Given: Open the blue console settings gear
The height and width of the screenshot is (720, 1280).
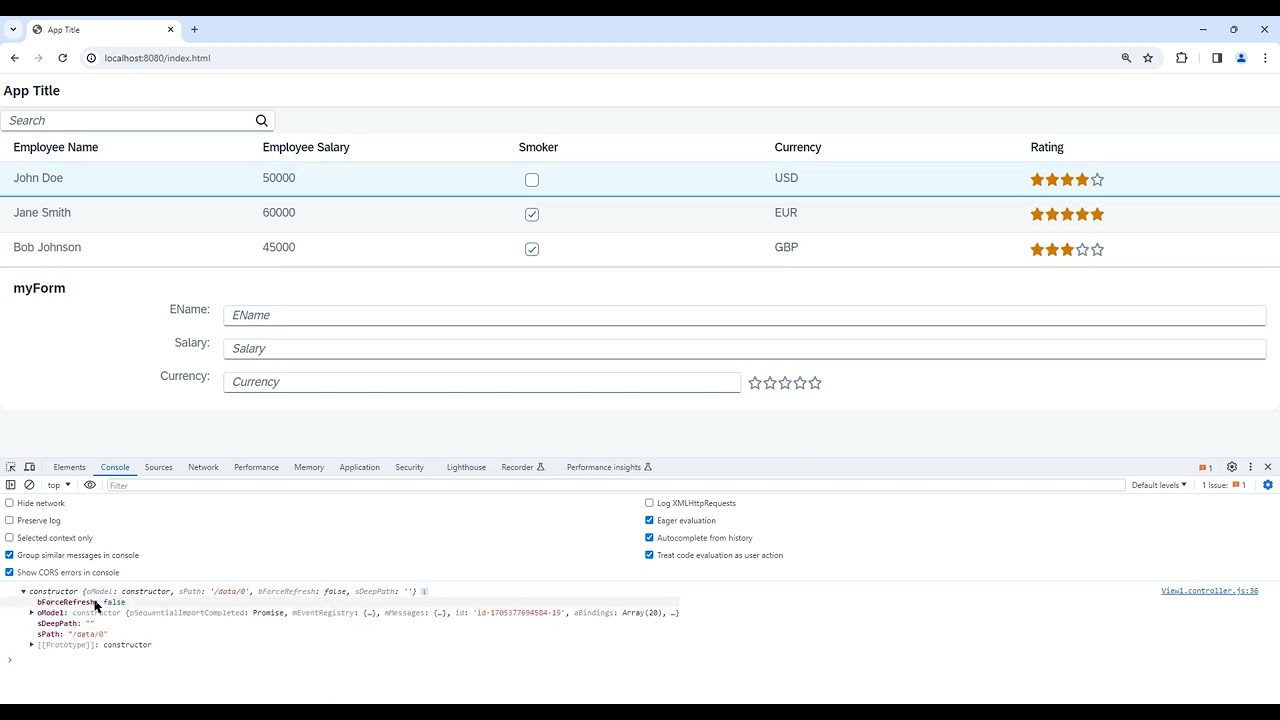Looking at the screenshot, I should [x=1268, y=485].
